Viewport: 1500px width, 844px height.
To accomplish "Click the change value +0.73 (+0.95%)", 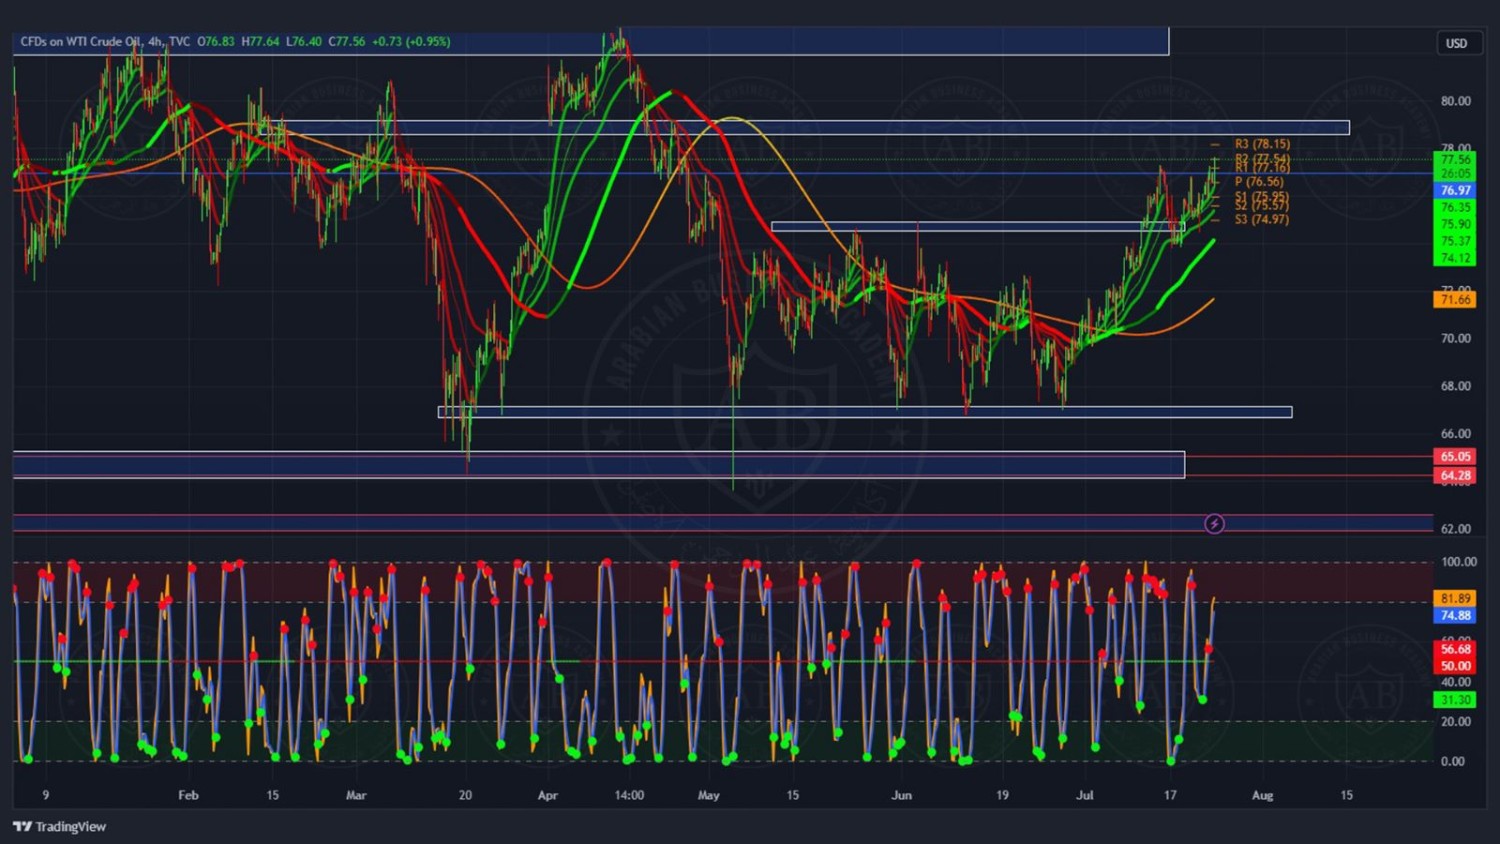I will [411, 41].
